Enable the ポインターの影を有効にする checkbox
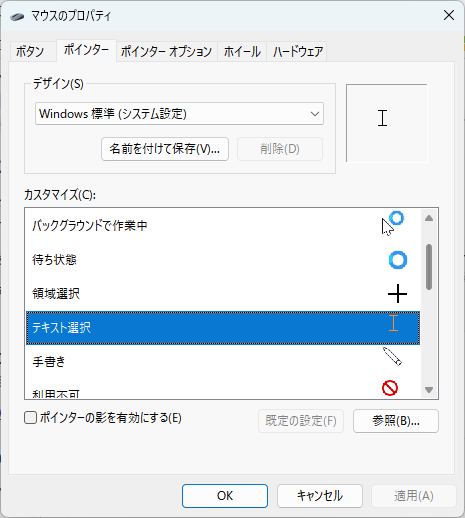465x518 pixels. (30, 418)
